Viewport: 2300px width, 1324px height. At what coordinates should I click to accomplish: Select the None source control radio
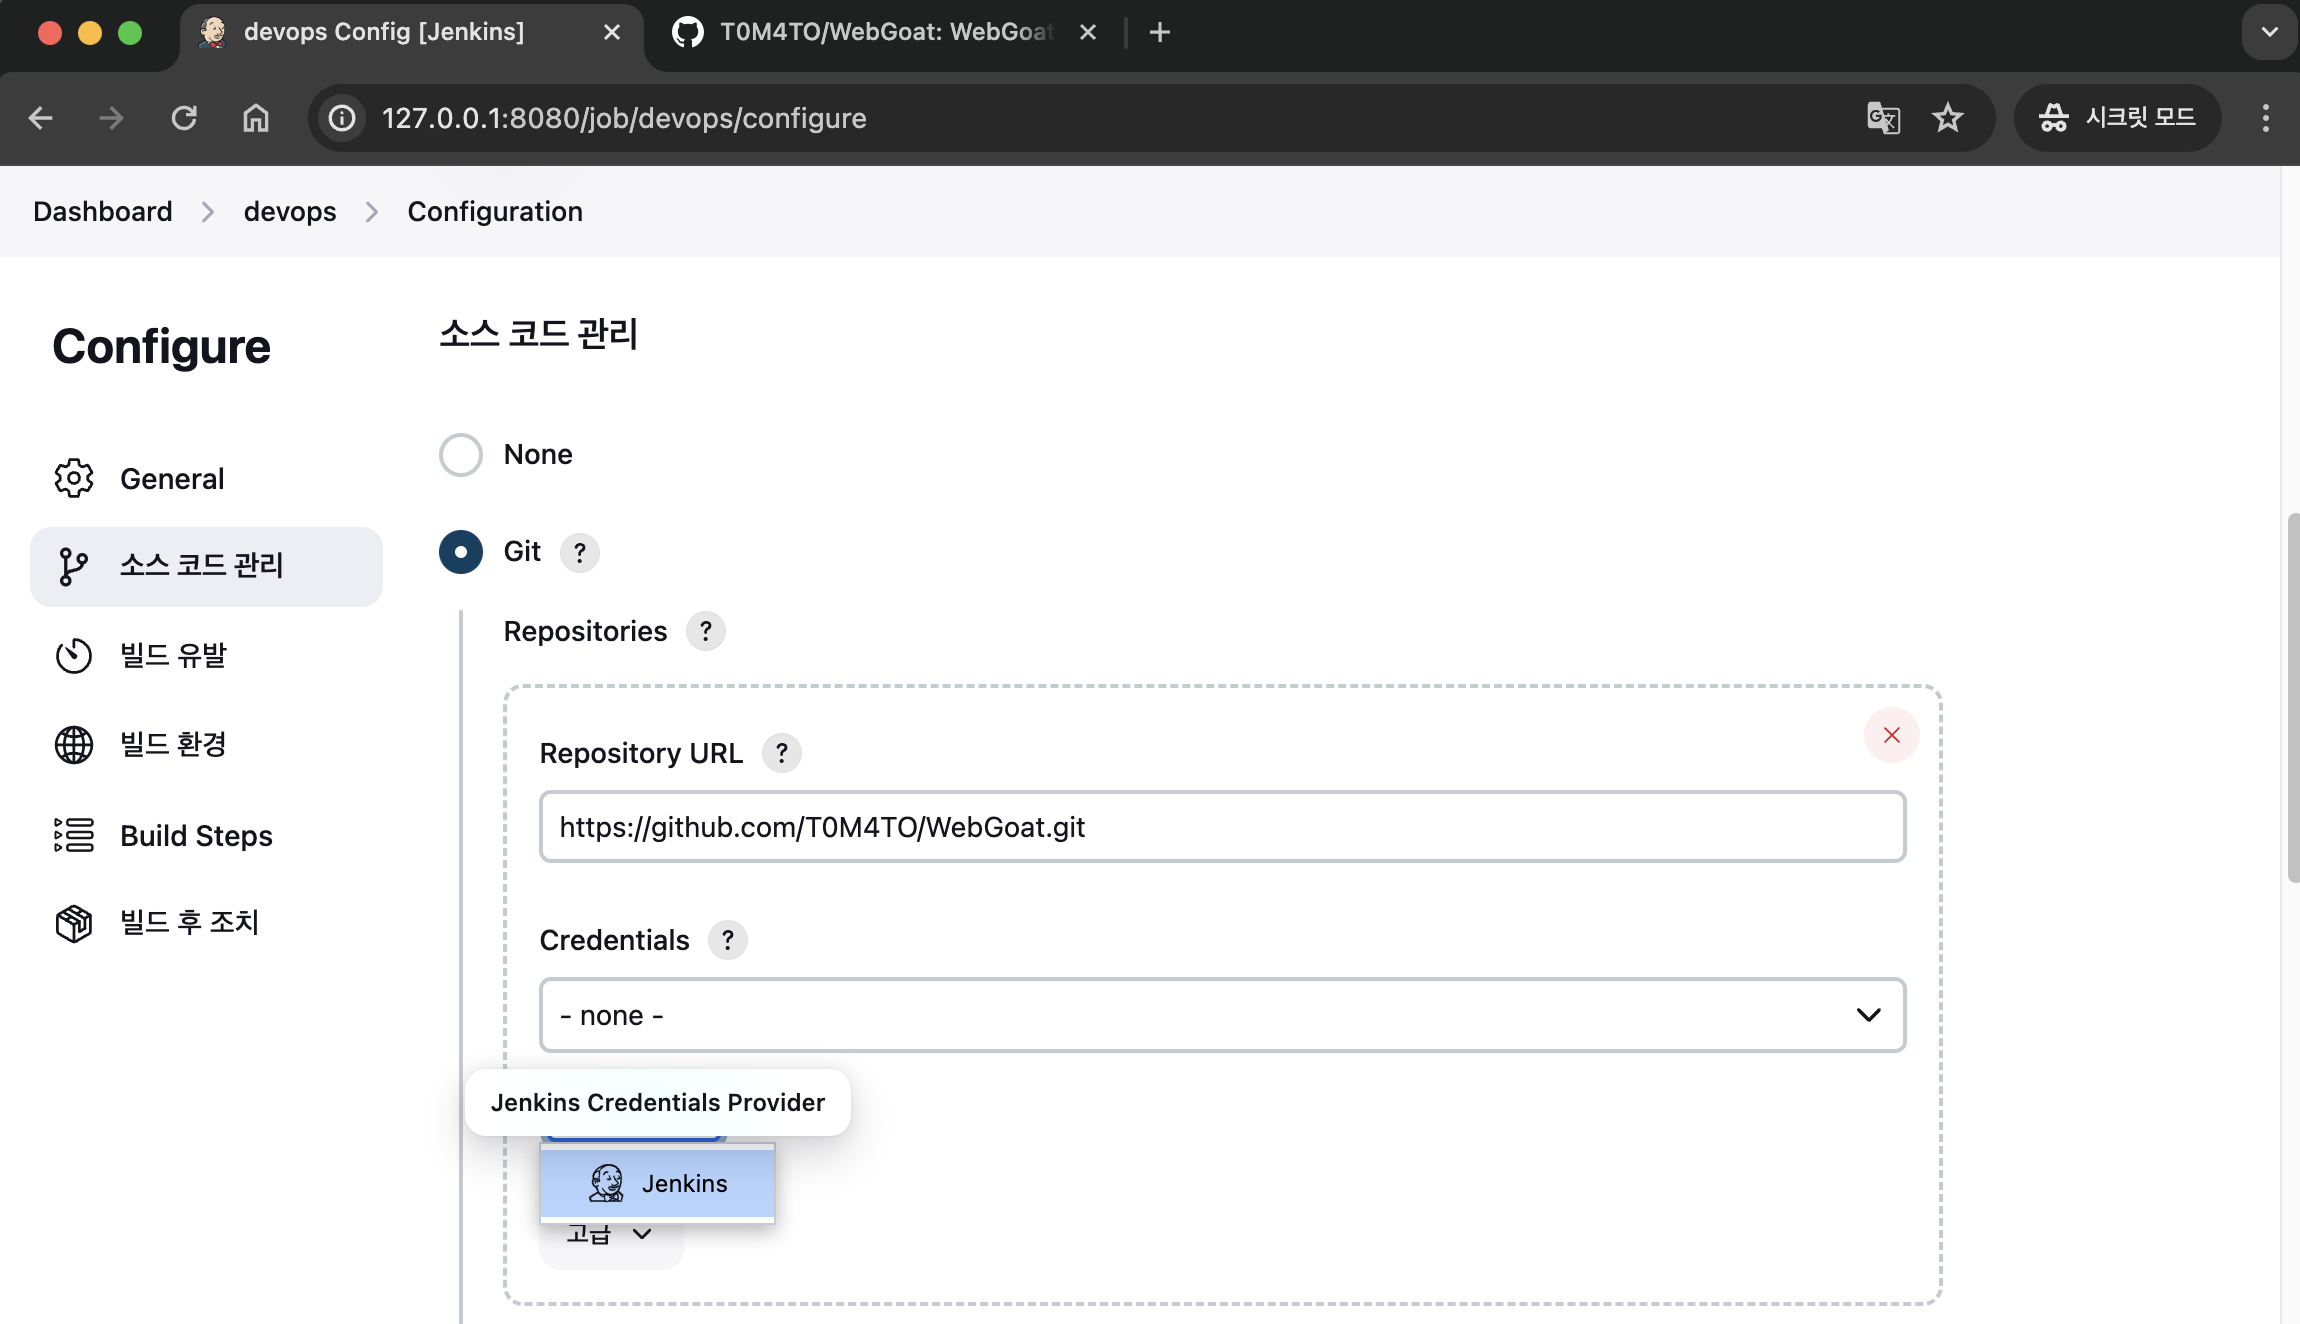point(461,455)
